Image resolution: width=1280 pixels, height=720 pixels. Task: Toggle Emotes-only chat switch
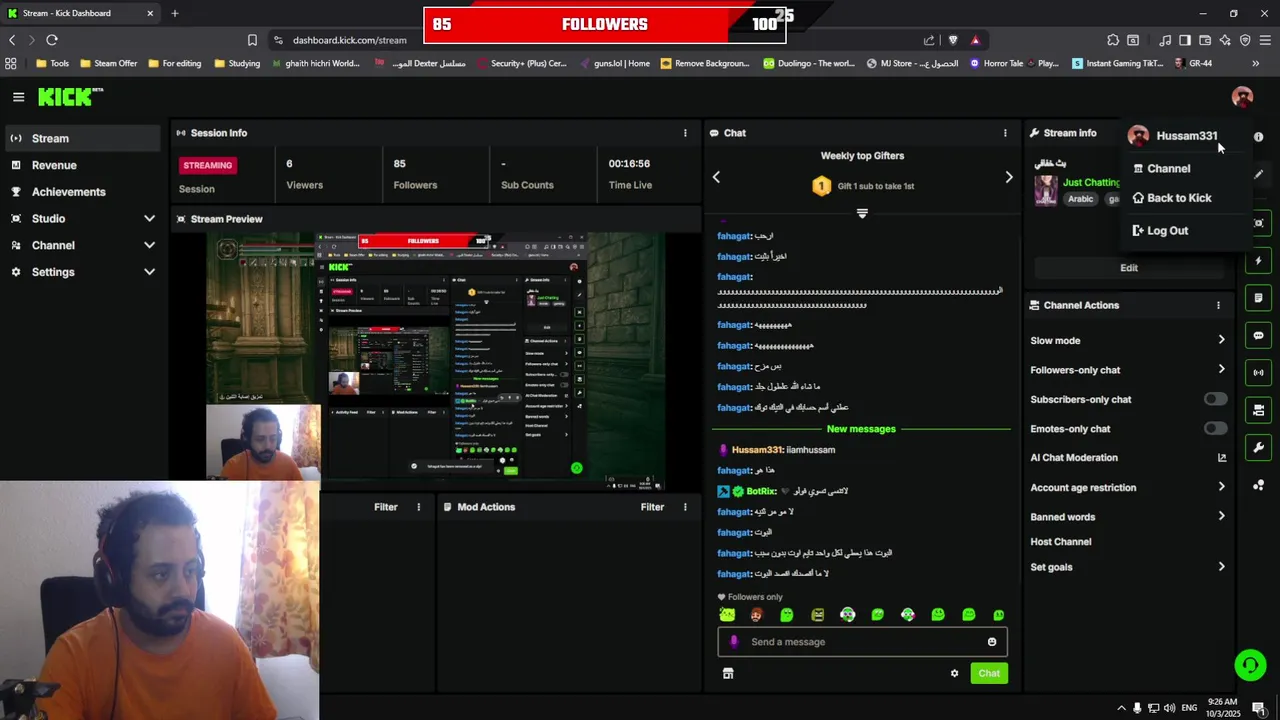1215,429
